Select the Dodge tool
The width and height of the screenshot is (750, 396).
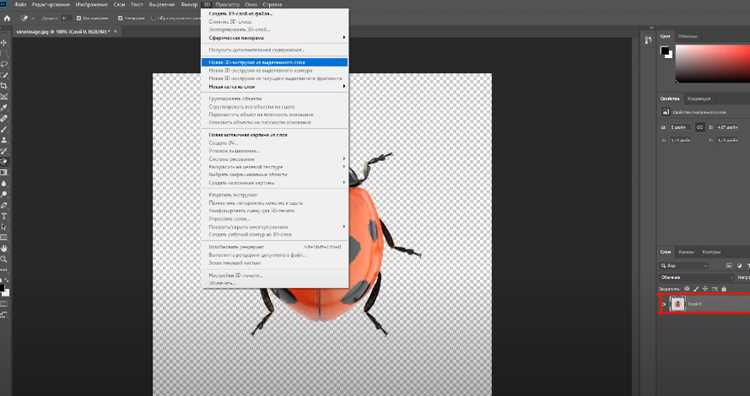[4, 194]
